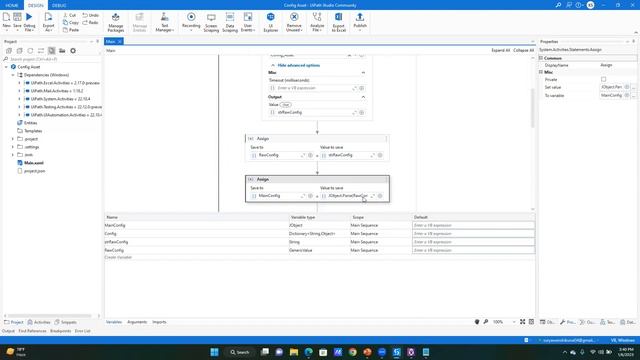Click Copy in the ribbon
This screenshot has width=640, height=360.
(71, 22)
